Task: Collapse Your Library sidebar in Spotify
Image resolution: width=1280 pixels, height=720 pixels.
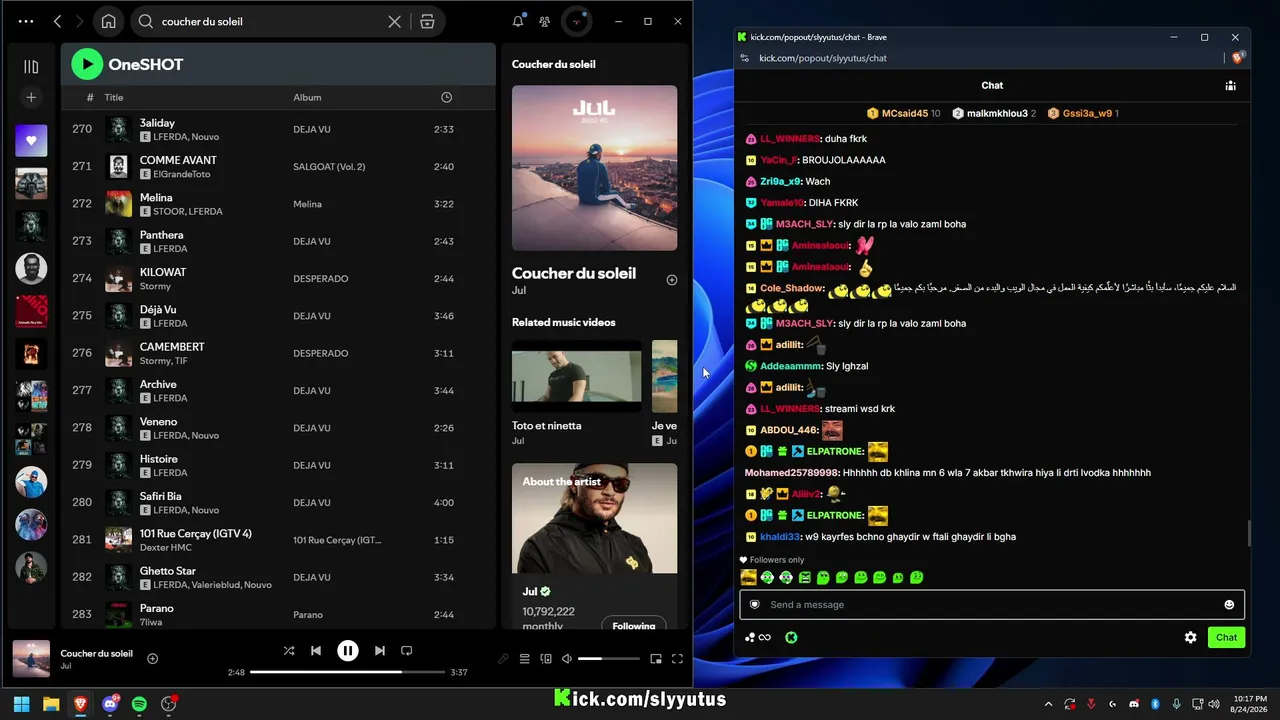Action: [x=31, y=67]
